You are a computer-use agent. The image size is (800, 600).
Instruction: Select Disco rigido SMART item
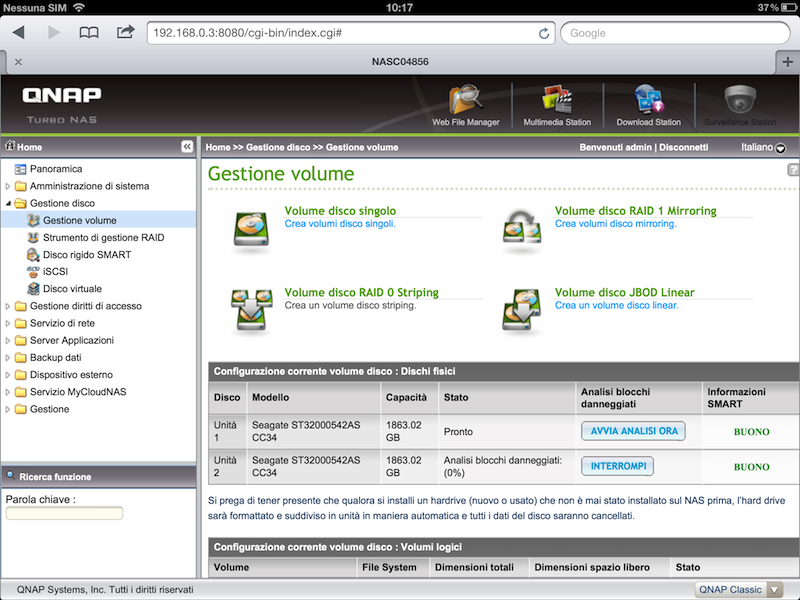[87, 255]
